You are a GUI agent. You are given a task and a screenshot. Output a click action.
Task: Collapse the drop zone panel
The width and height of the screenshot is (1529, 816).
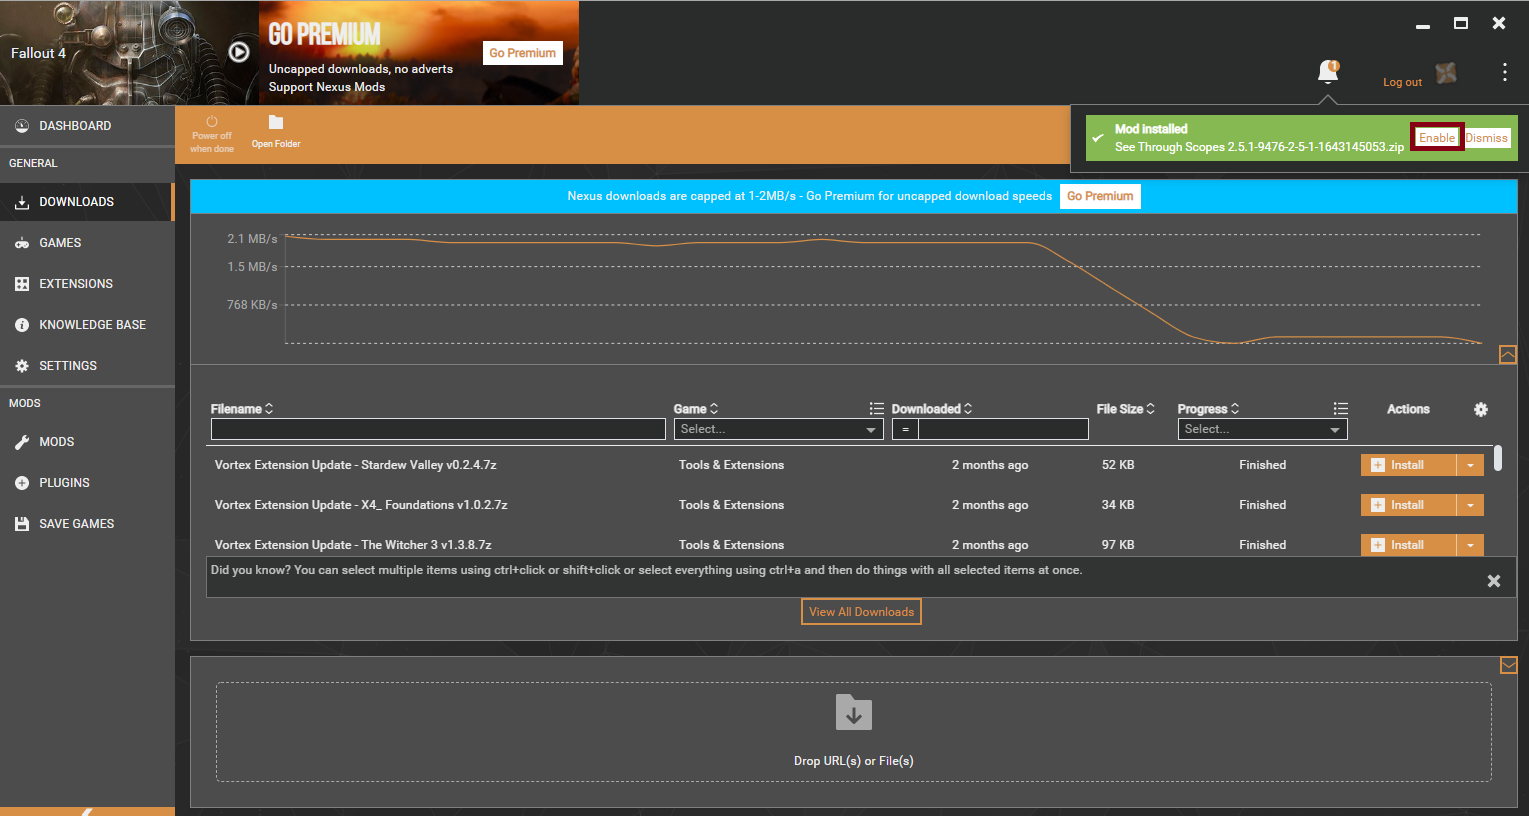click(1509, 665)
